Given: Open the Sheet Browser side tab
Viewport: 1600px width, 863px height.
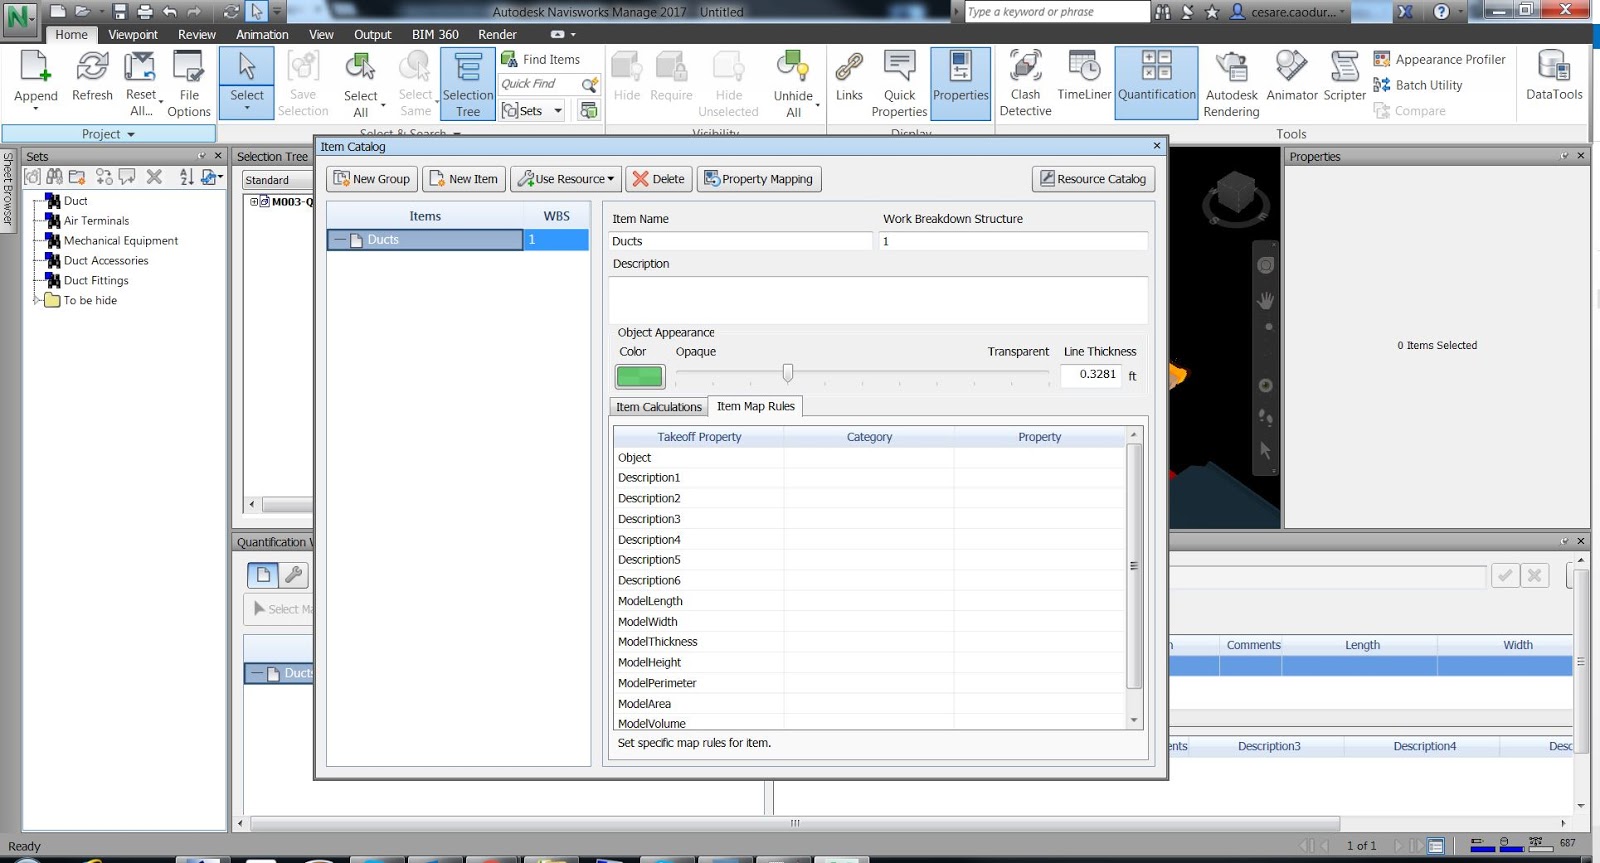Looking at the screenshot, I should [8, 189].
